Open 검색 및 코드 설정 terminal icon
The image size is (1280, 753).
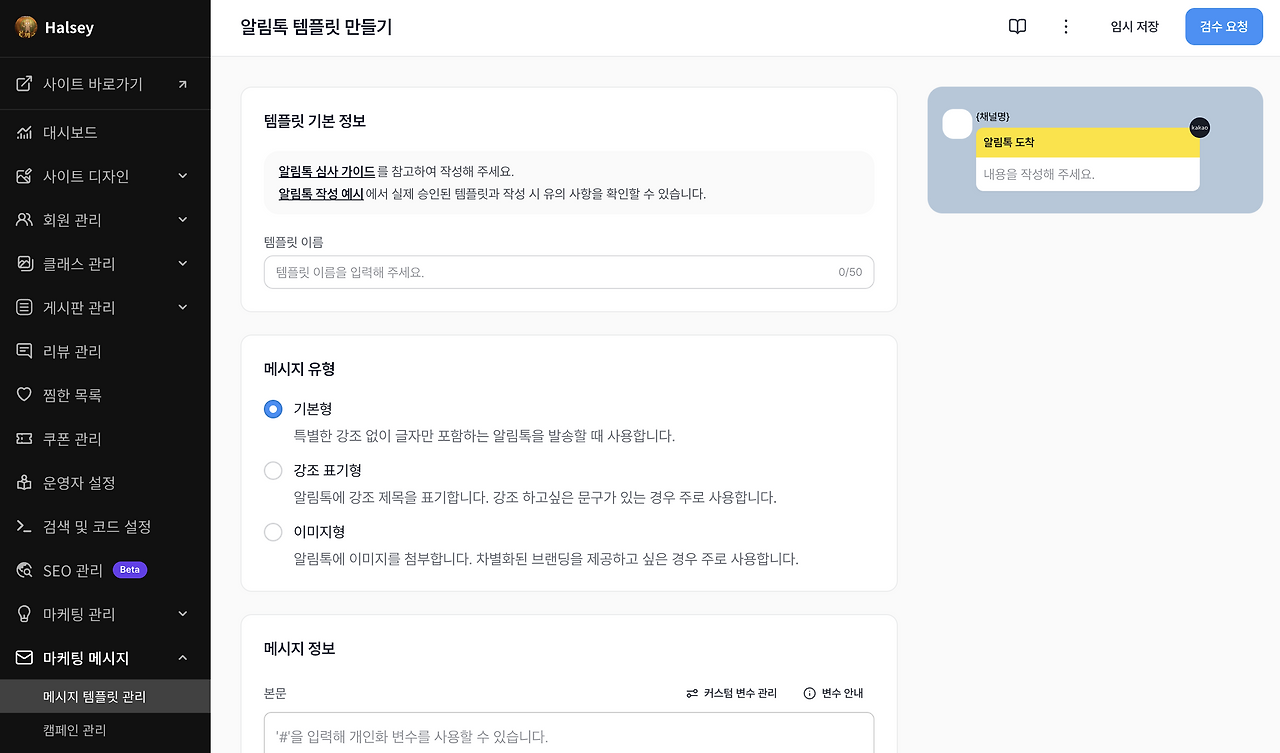click(24, 526)
